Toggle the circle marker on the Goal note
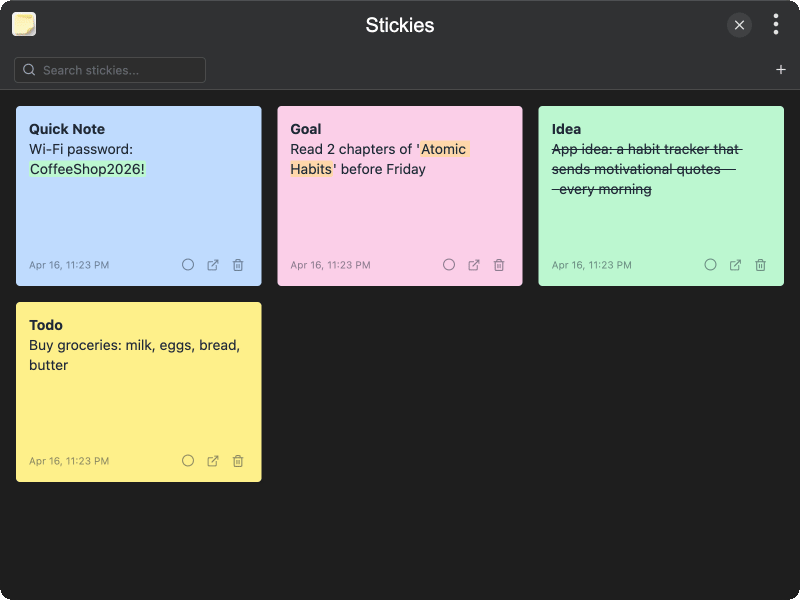The image size is (800, 600). click(x=449, y=265)
